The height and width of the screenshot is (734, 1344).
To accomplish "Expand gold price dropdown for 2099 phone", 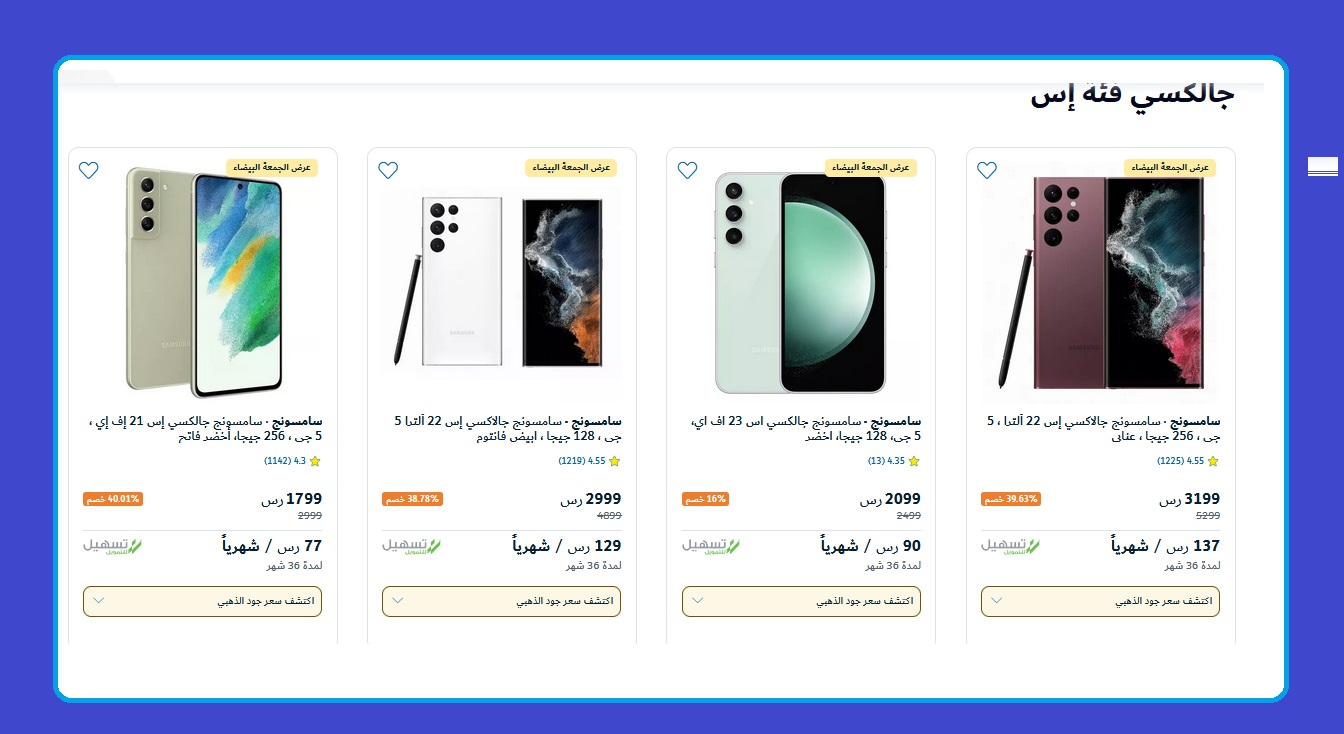I will (x=801, y=601).
